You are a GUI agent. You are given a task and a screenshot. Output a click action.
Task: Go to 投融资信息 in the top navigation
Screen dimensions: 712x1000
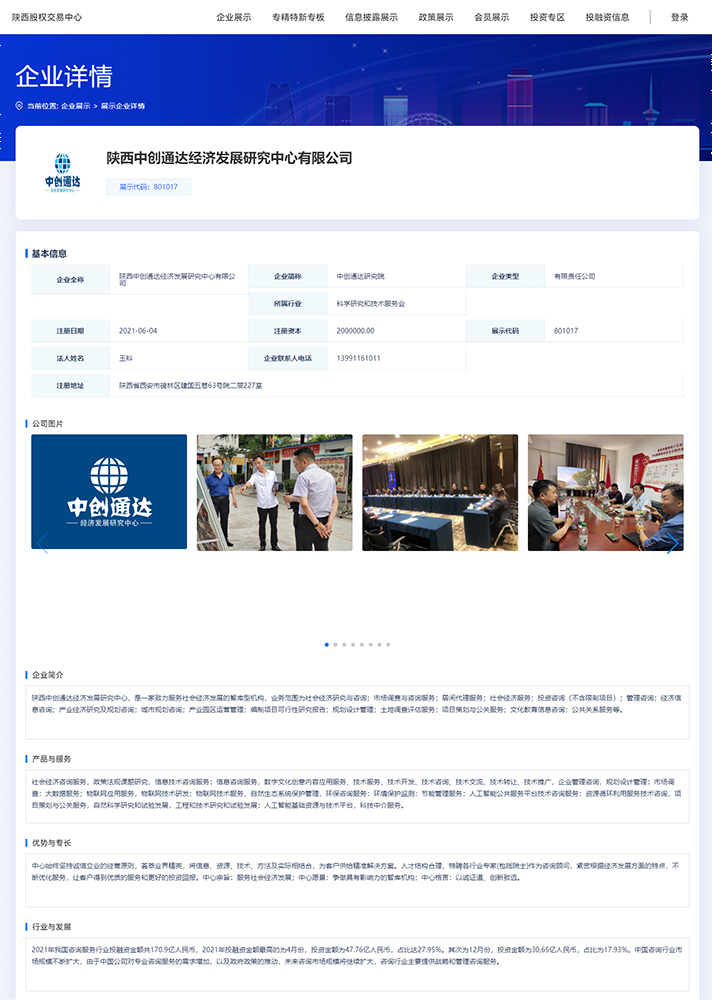(607, 17)
